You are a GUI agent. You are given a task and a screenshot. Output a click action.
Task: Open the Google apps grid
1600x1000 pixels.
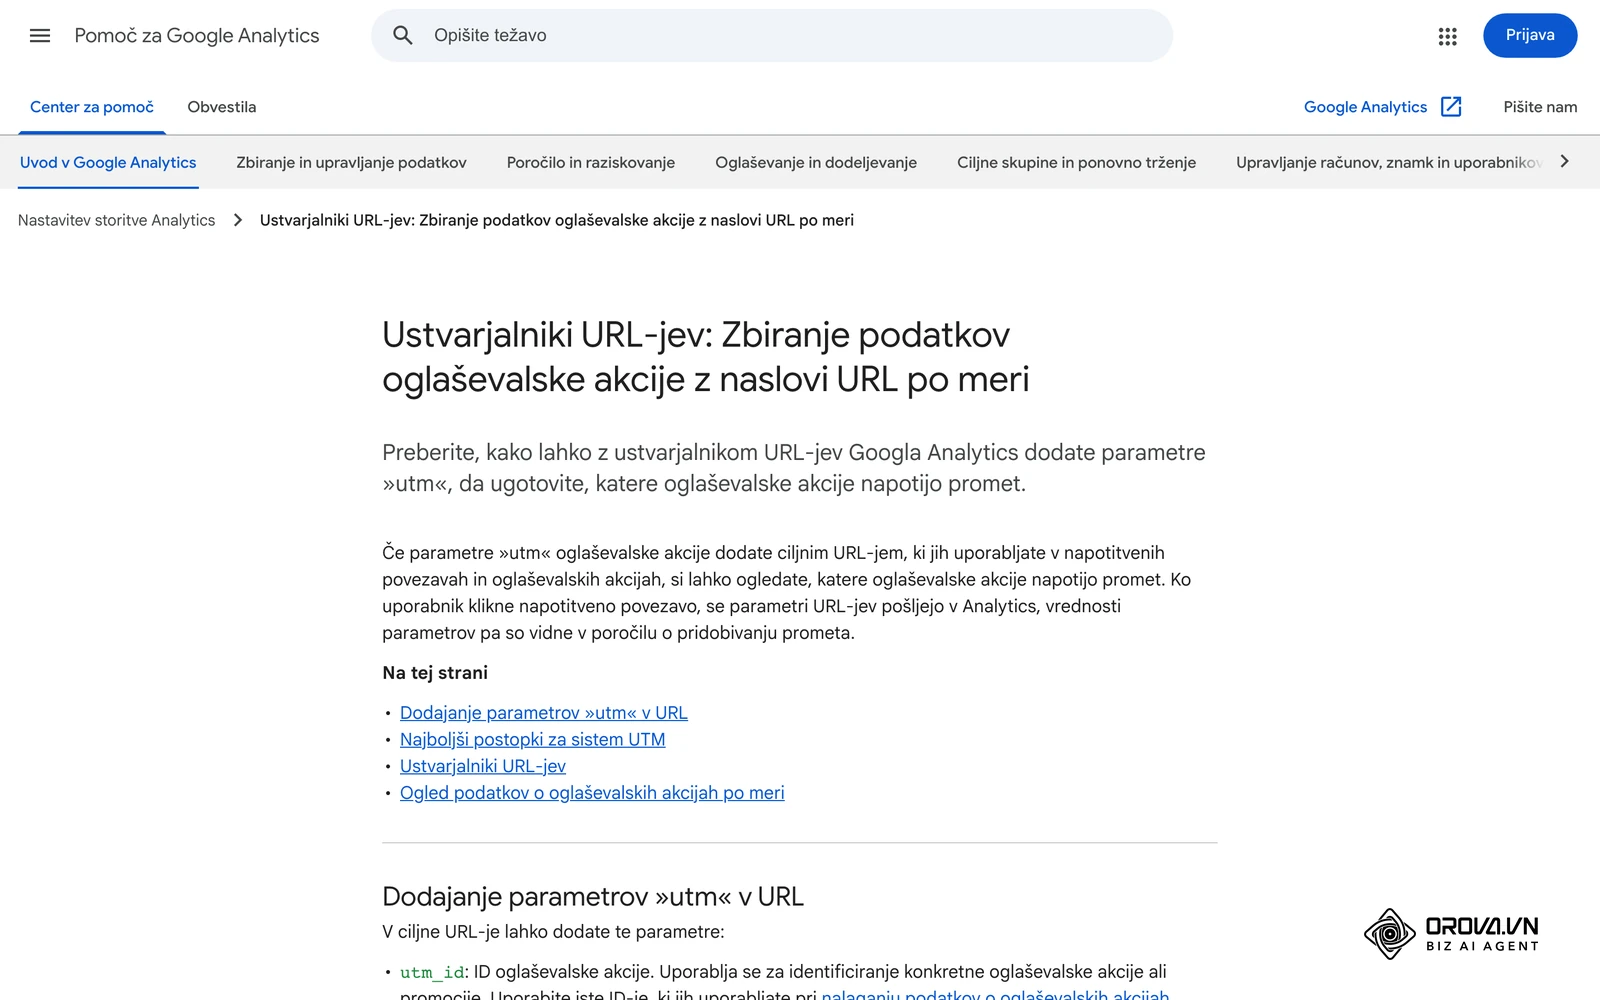click(1447, 36)
